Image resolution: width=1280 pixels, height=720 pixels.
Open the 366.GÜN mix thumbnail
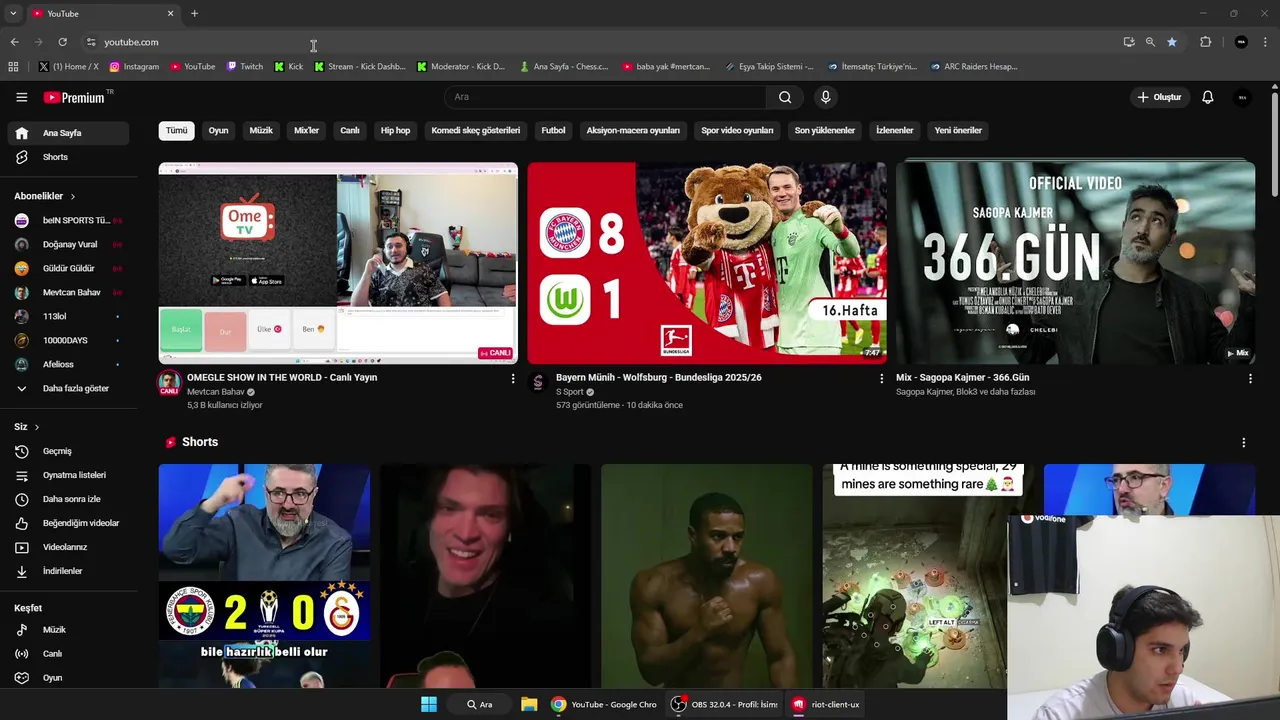1075,263
